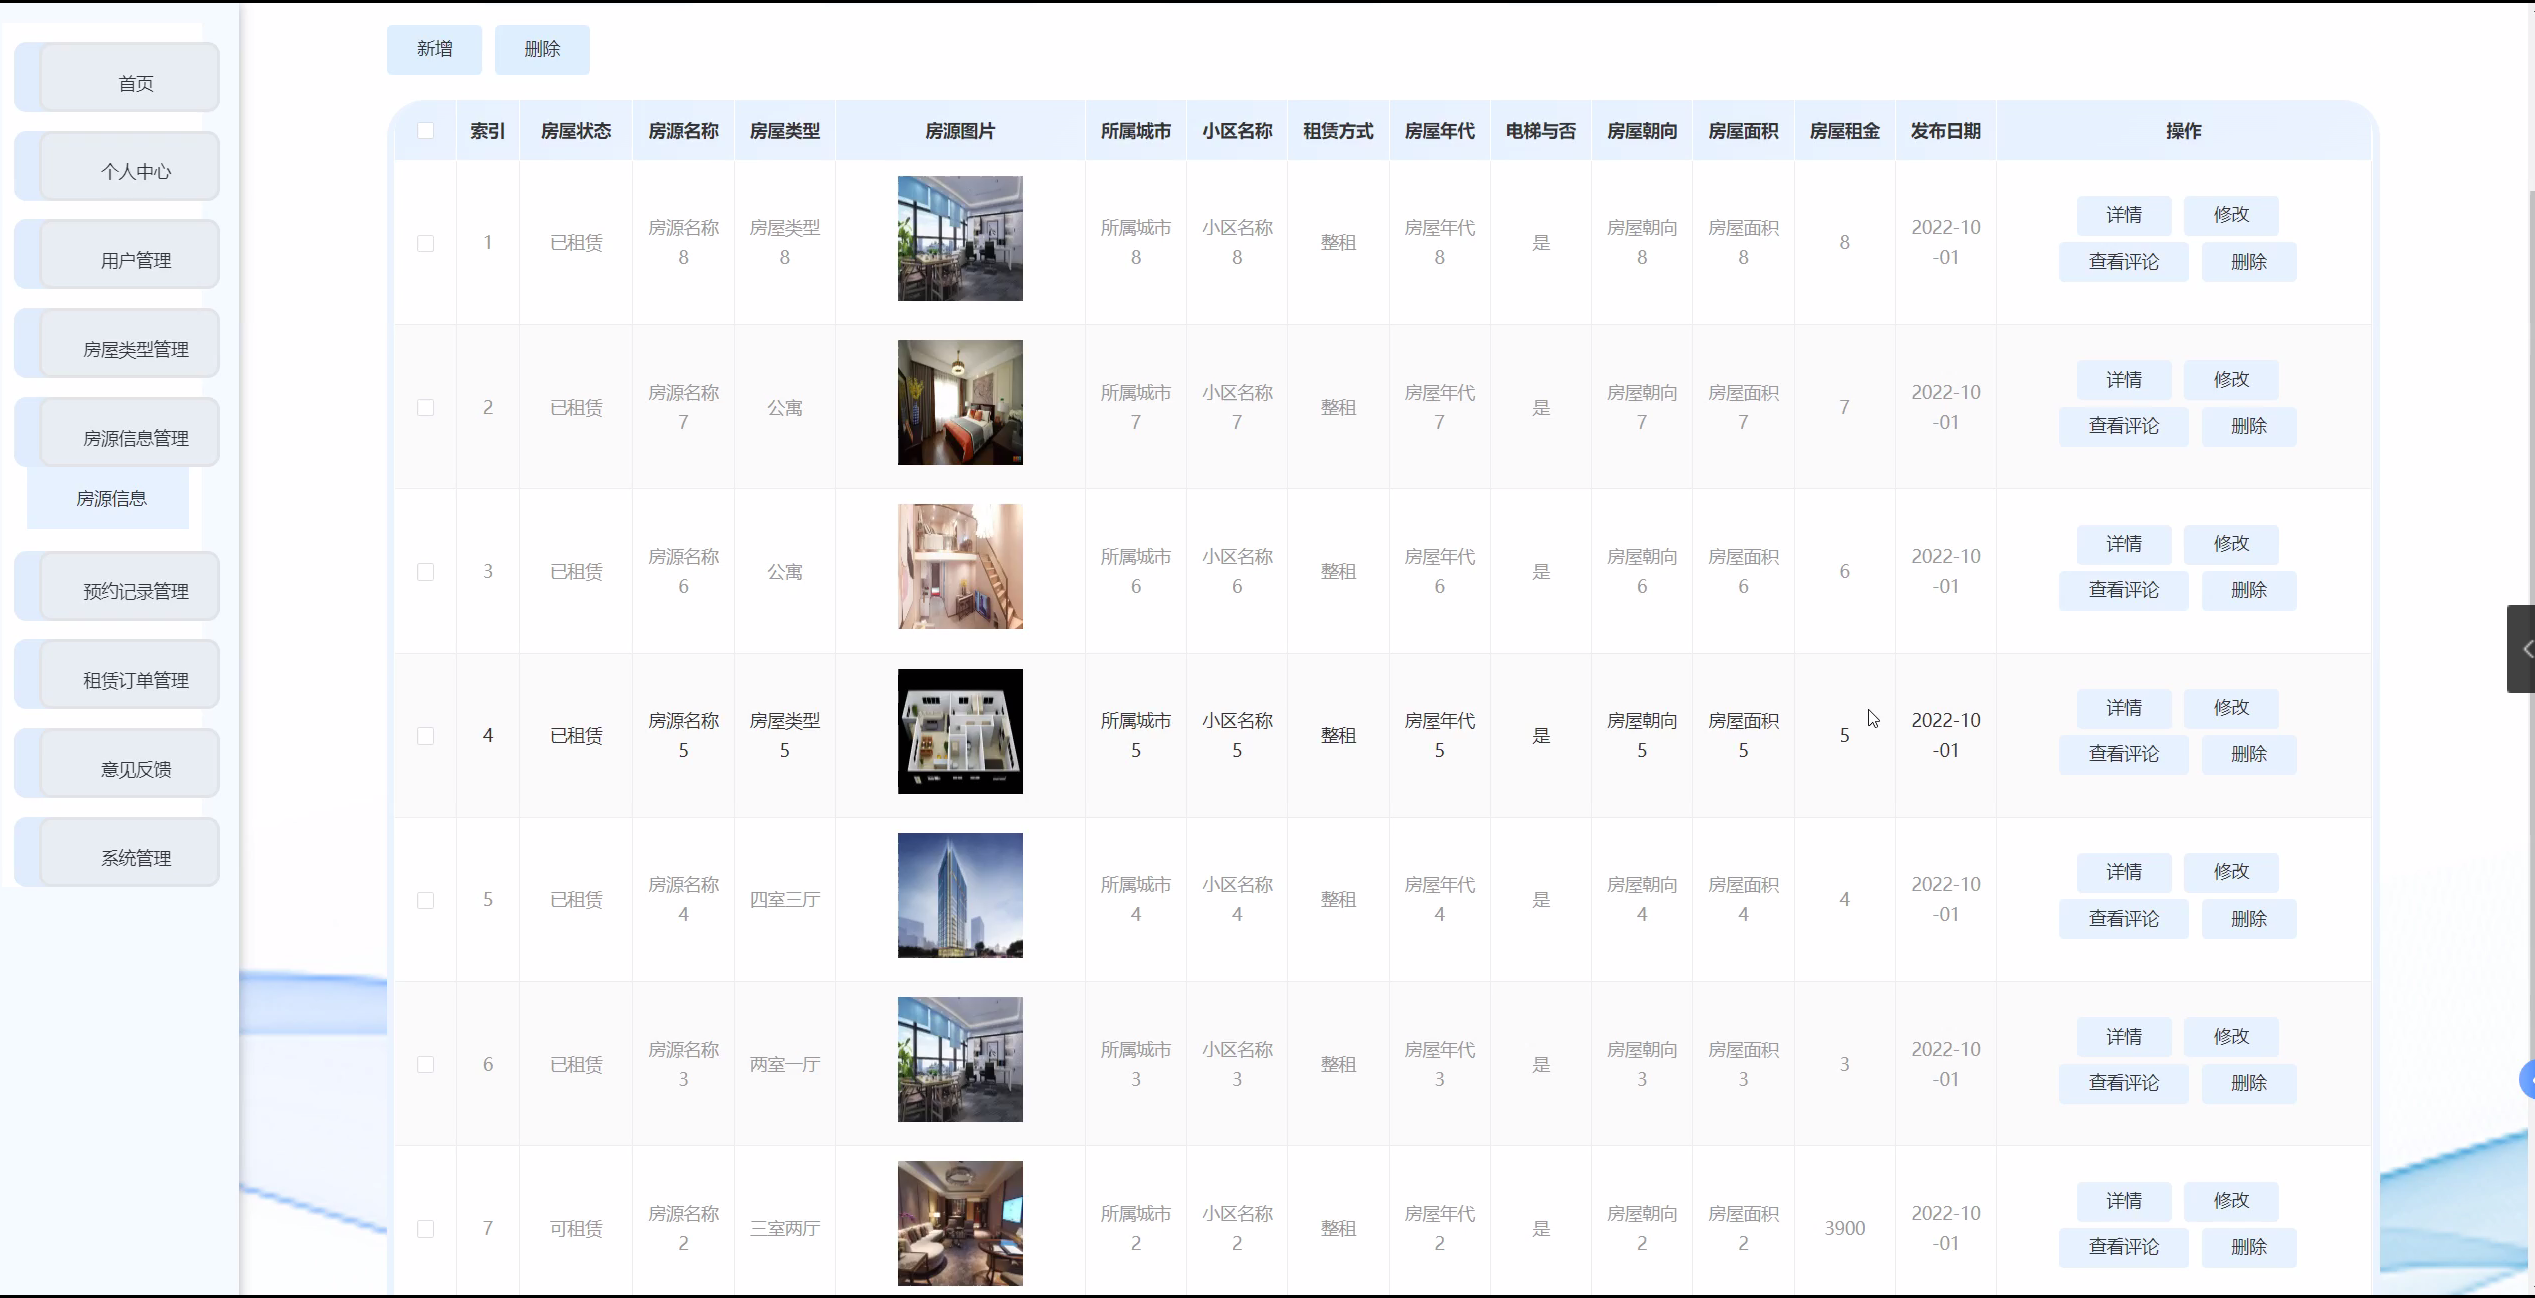Open the living-room photo of 房源名称2
2535x1298 pixels.
[x=960, y=1223]
